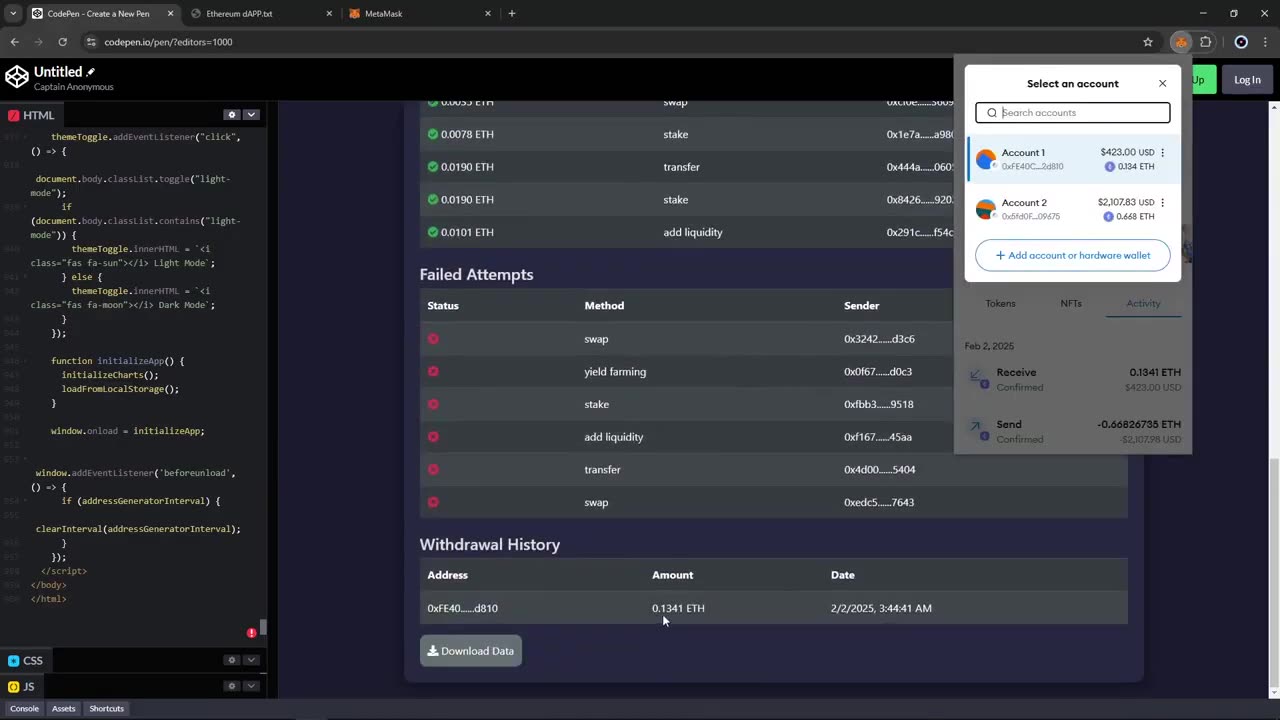Screen dimensions: 1280x720
Task: Bookmark this page with the star icon
Action: point(1148,42)
